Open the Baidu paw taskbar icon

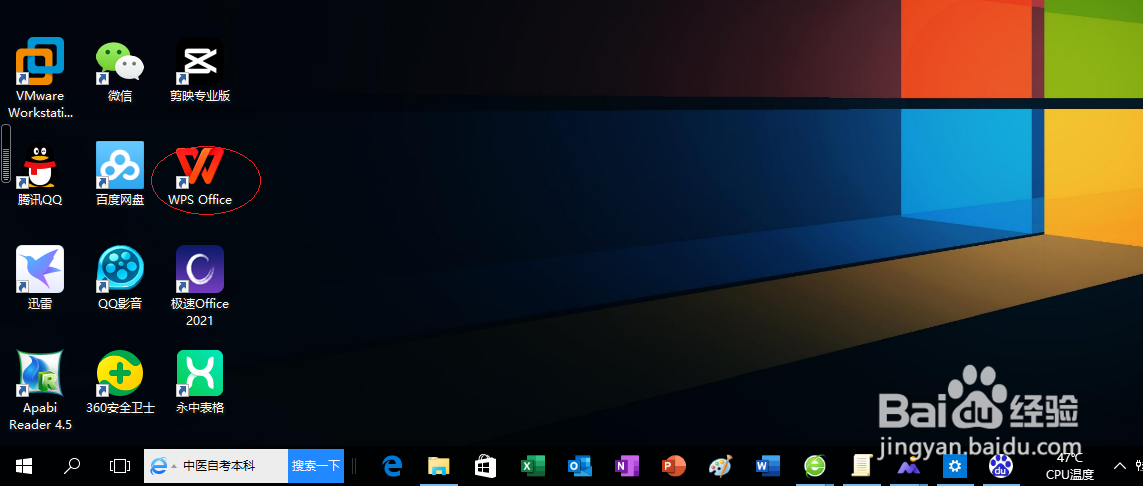(1000, 466)
